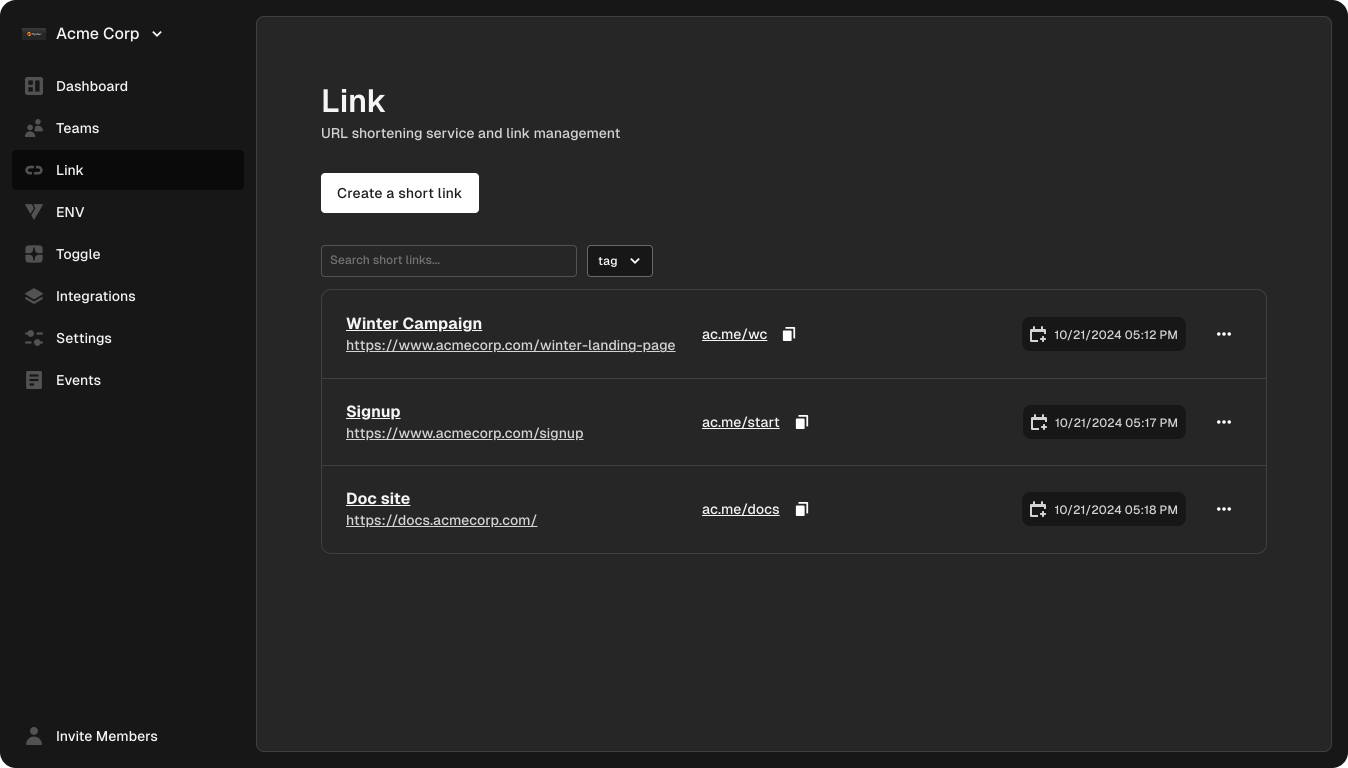Open more options for Doc site
Image resolution: width=1348 pixels, height=768 pixels.
click(x=1223, y=509)
